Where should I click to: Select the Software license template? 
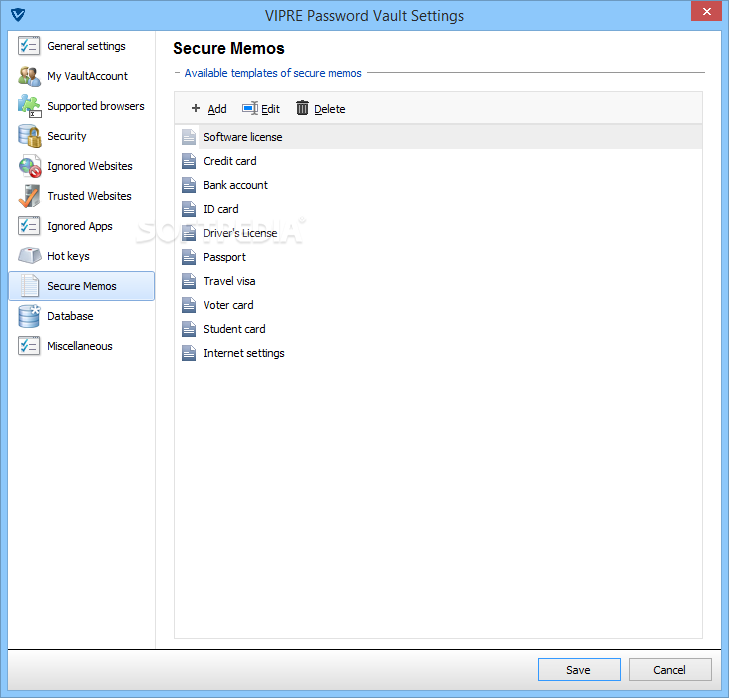coord(438,137)
